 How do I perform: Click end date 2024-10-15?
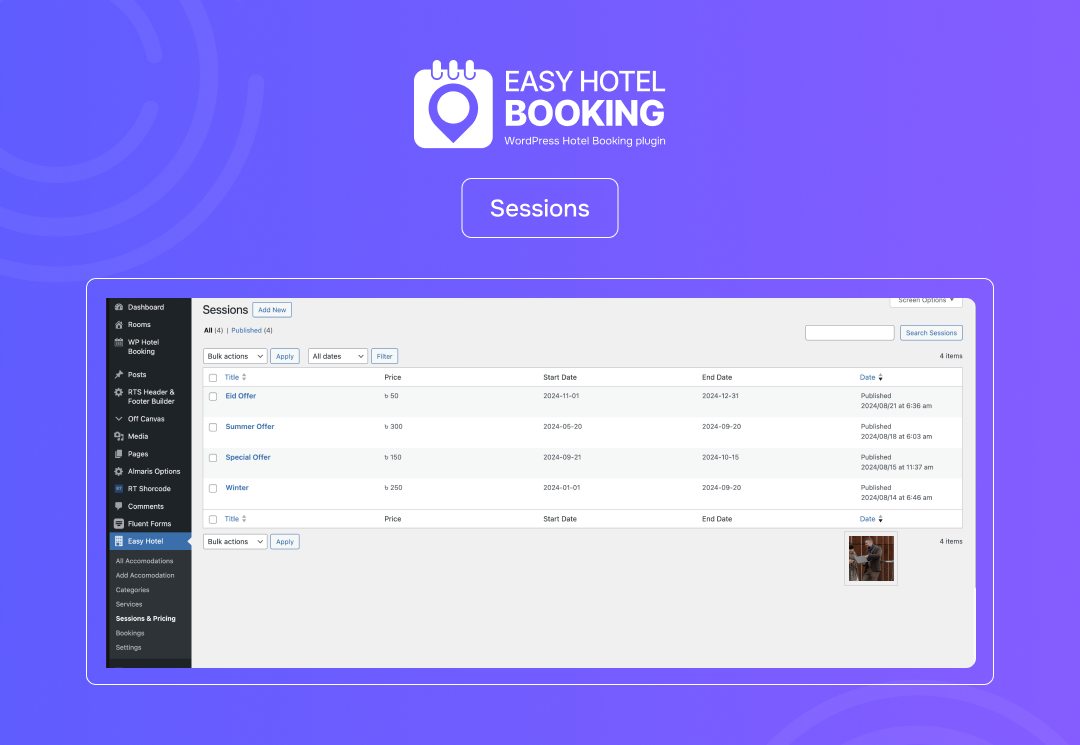click(x=720, y=457)
